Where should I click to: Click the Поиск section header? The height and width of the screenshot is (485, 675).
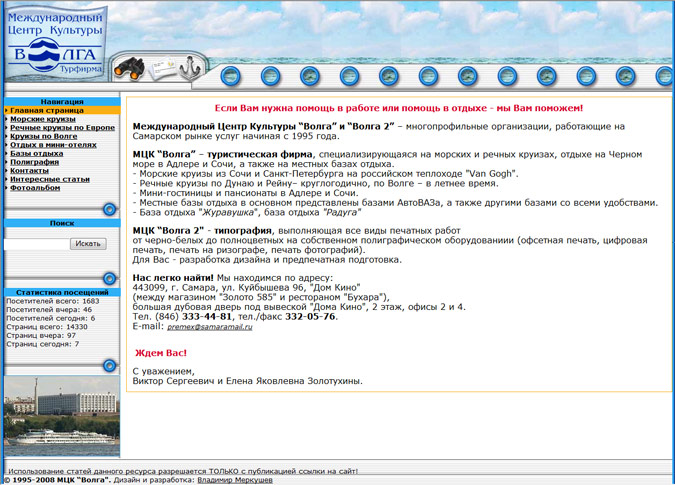(x=62, y=223)
